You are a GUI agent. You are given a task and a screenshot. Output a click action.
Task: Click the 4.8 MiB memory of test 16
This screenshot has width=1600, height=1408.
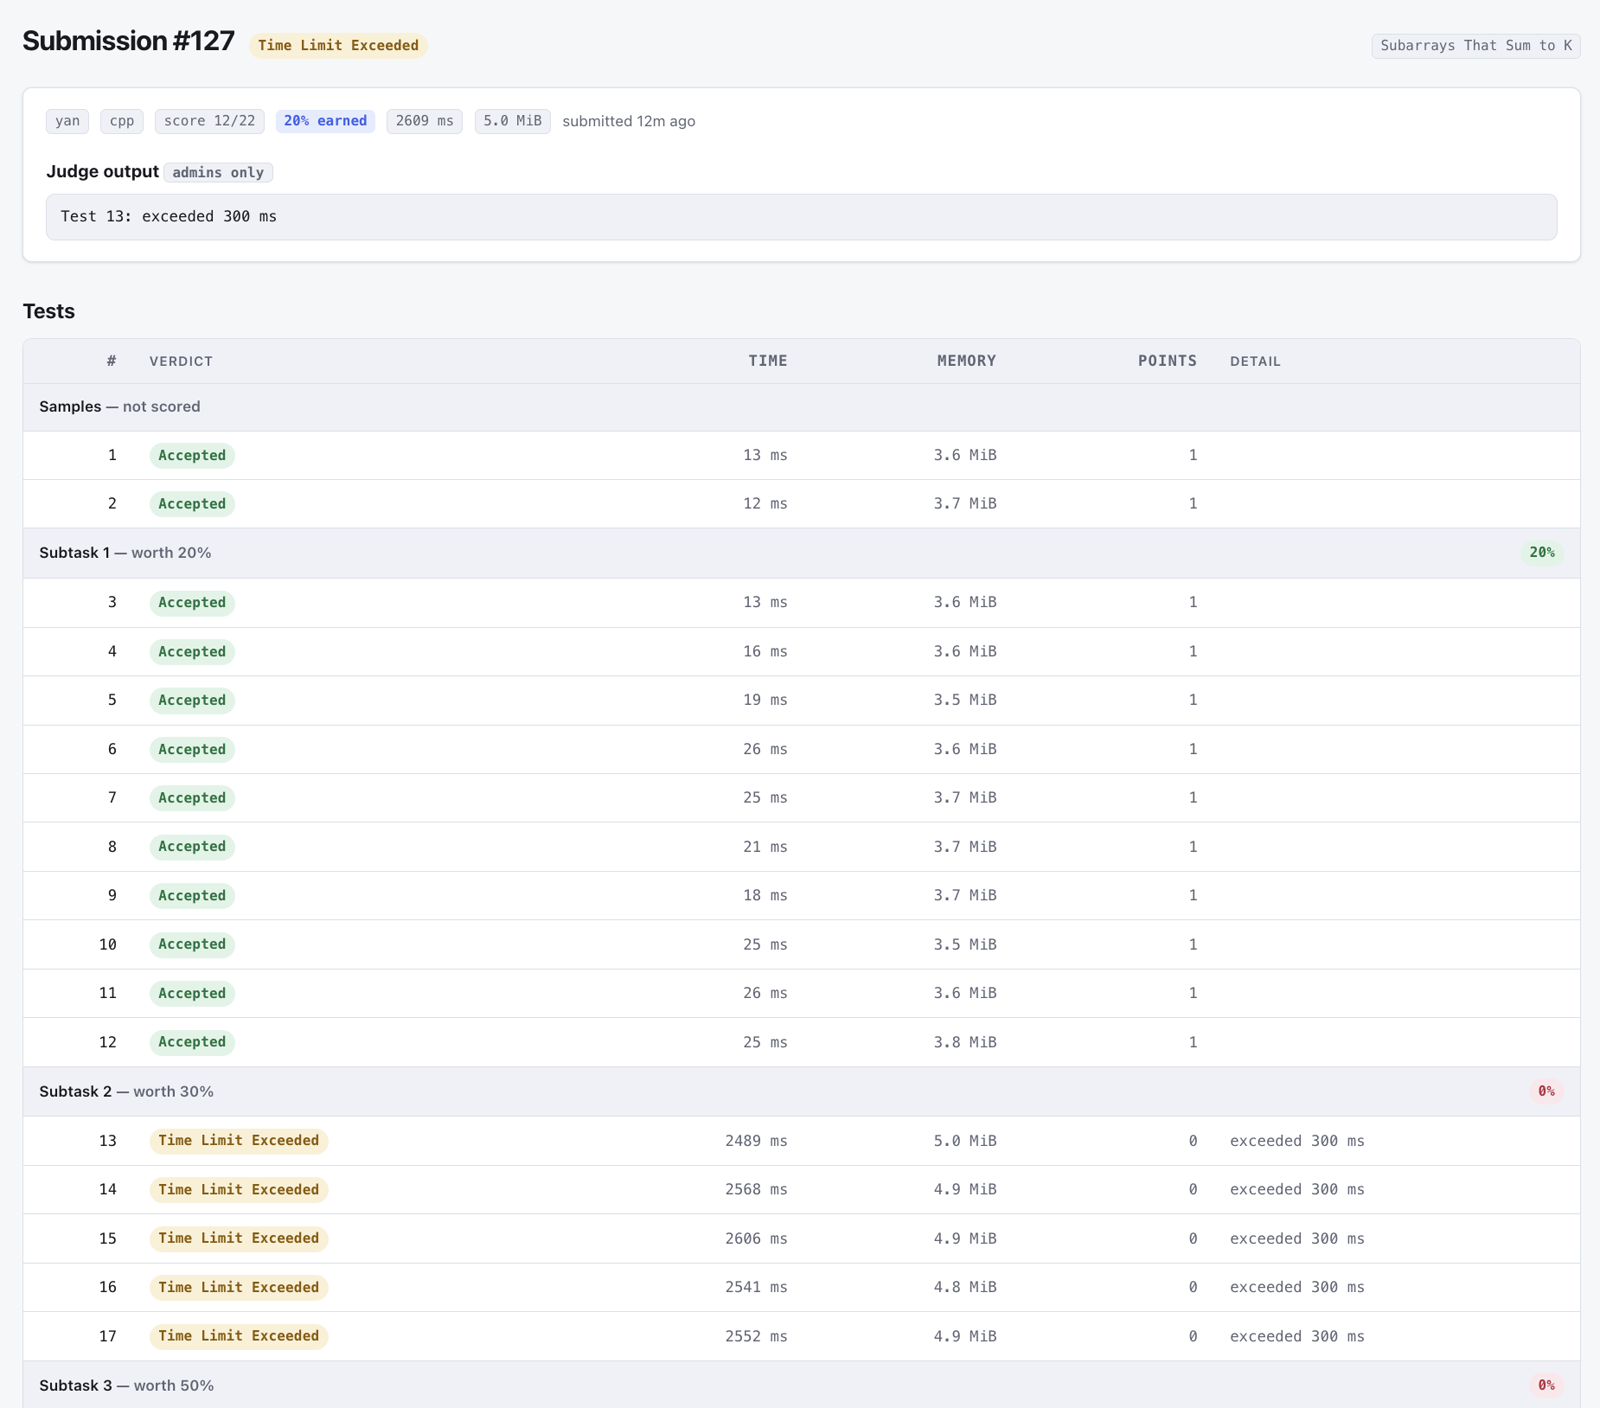click(x=965, y=1287)
